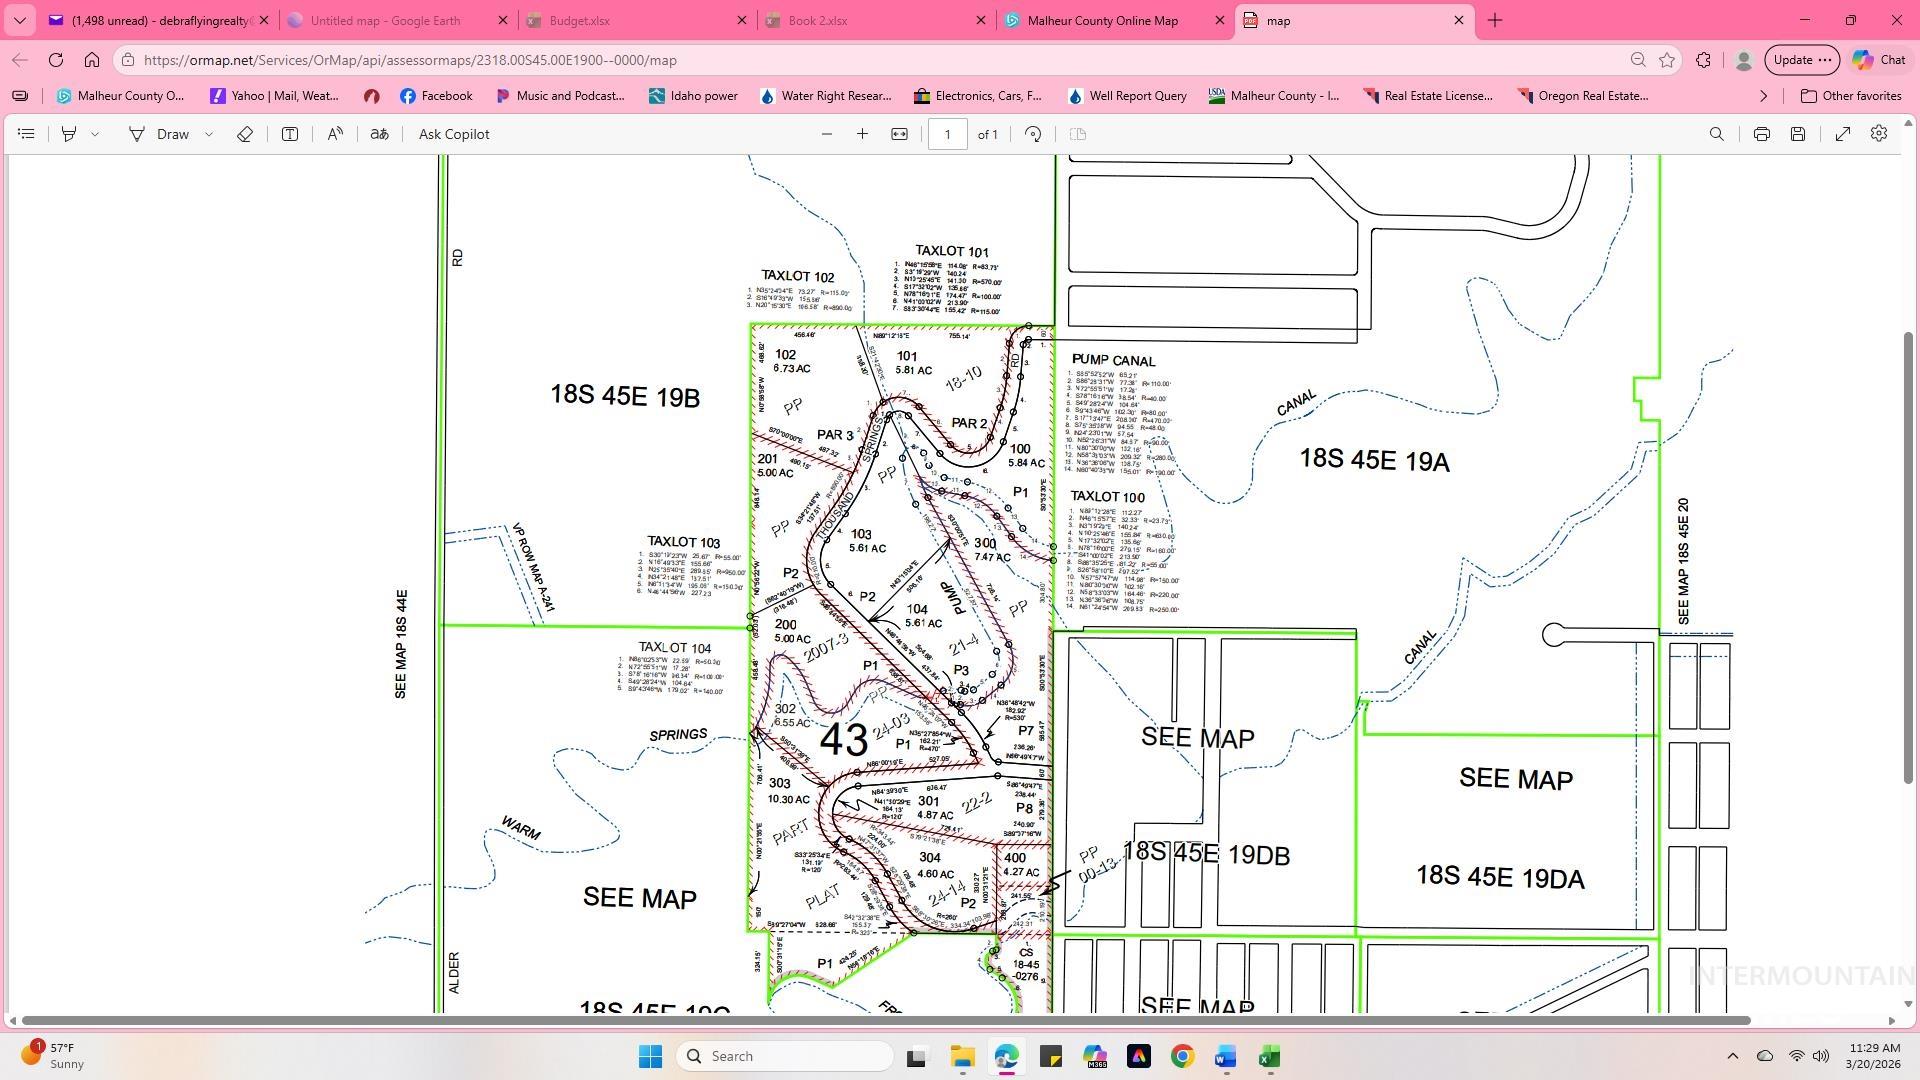Rotate the assessor map page
The height and width of the screenshot is (1080, 1920).
pos(1033,133)
